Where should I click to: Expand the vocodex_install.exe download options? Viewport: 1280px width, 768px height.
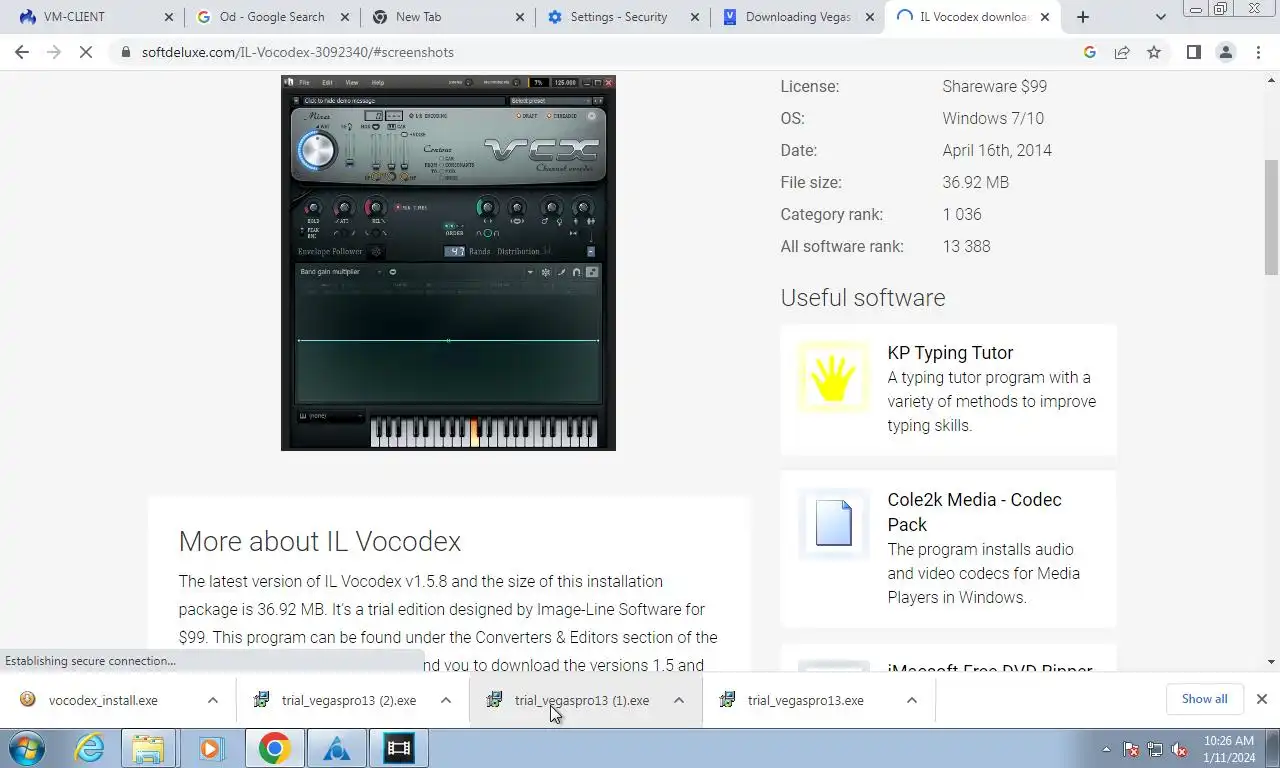[213, 700]
